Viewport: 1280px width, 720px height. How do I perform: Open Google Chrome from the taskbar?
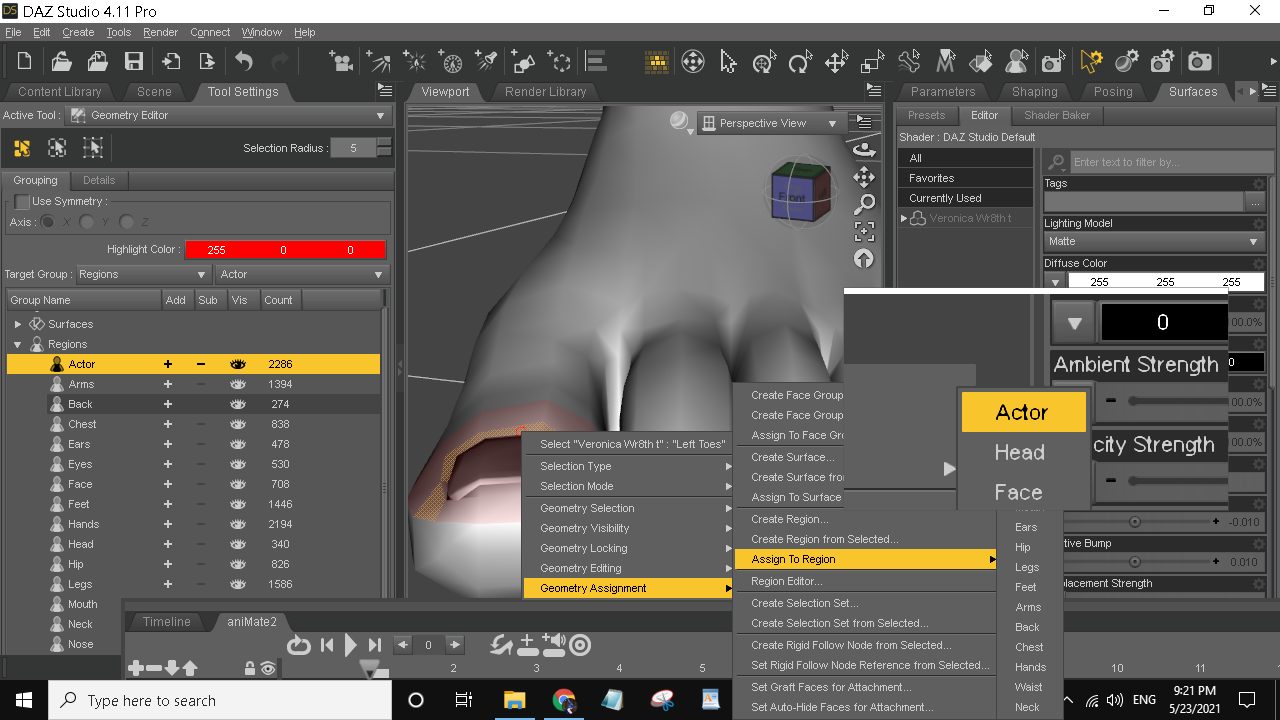click(564, 700)
